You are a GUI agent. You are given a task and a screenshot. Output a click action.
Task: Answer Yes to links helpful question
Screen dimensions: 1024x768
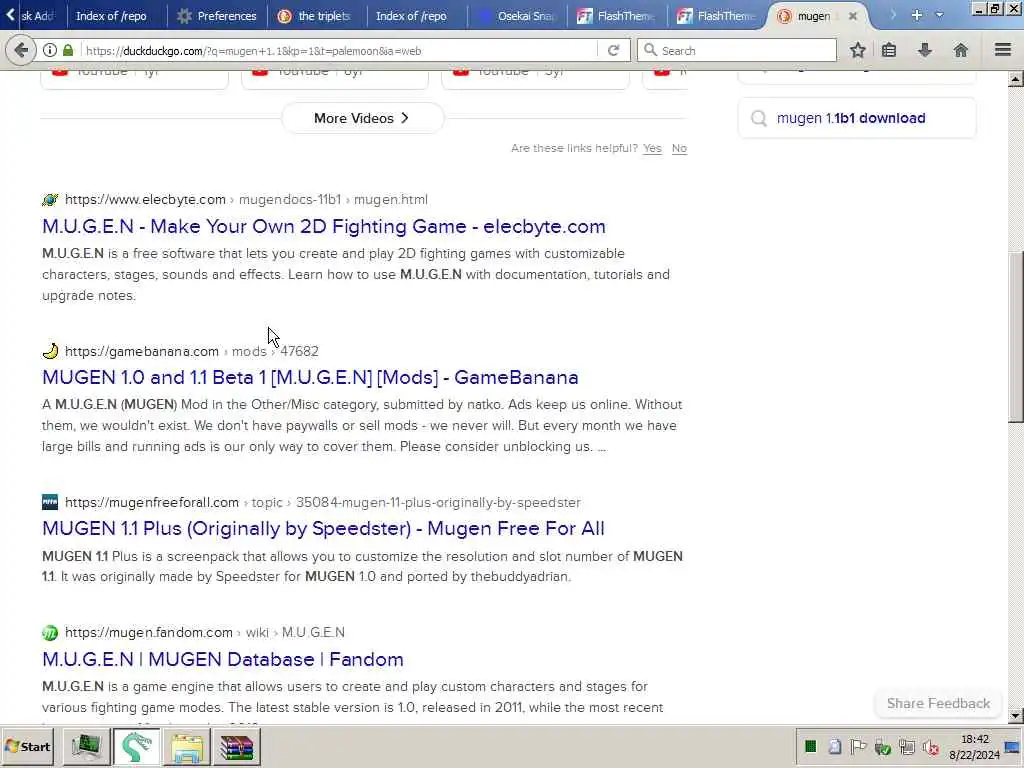coord(652,148)
